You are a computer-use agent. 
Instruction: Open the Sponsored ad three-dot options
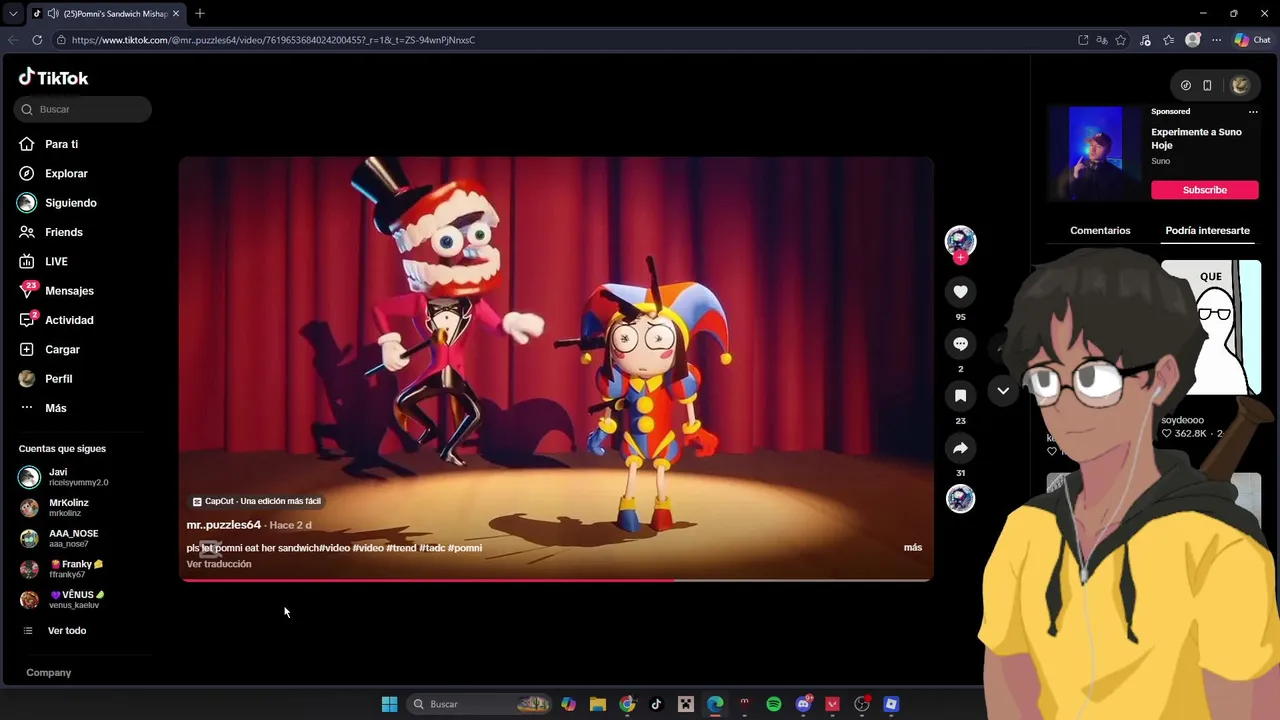tap(1253, 112)
